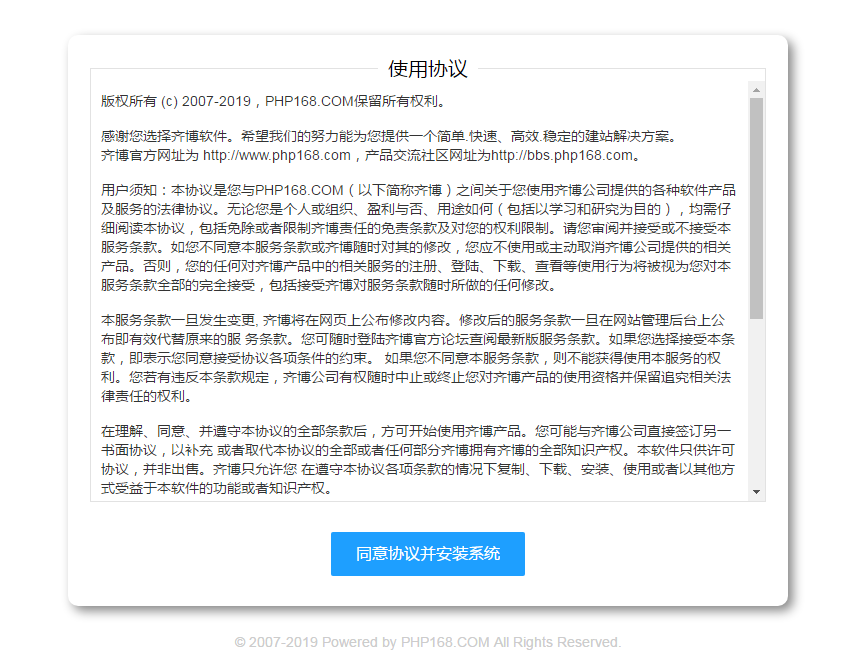Screen dimensions: 845x659
Task: Click the copyright line 版权所有 (c) 2007-2019
Action: point(274,101)
